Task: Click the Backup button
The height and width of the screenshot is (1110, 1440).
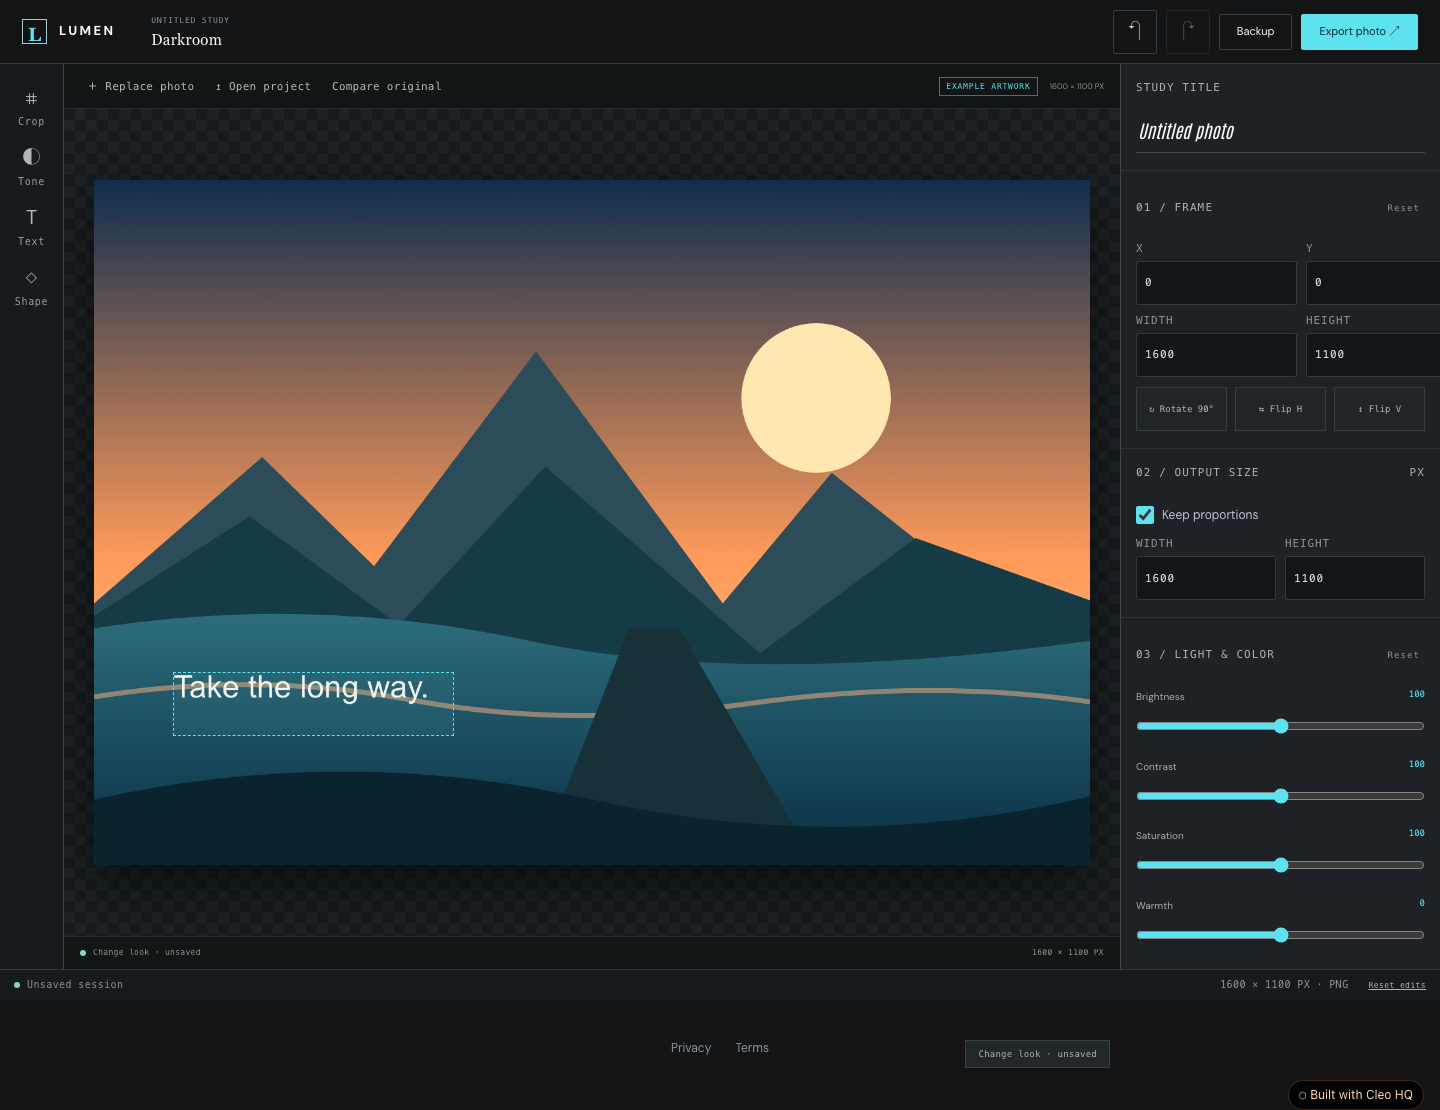Action: [1255, 32]
